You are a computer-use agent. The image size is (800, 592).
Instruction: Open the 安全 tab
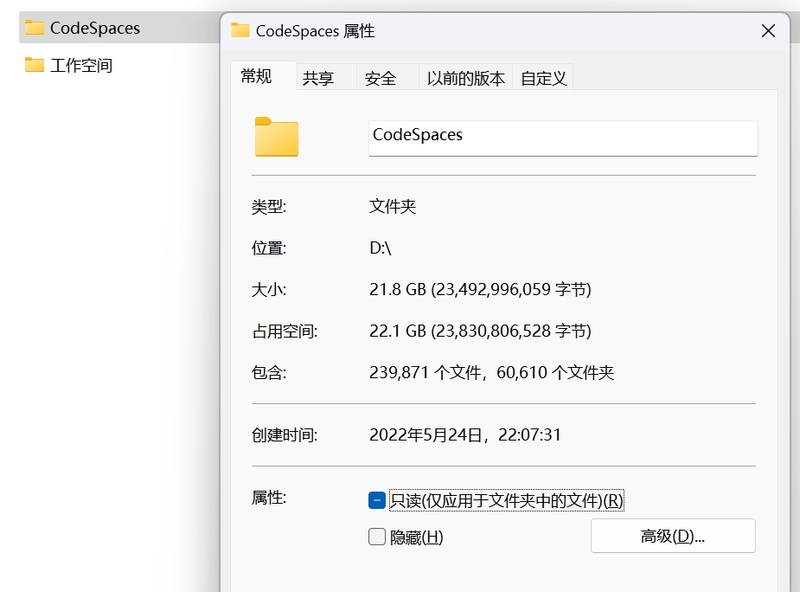pyautogui.click(x=388, y=78)
